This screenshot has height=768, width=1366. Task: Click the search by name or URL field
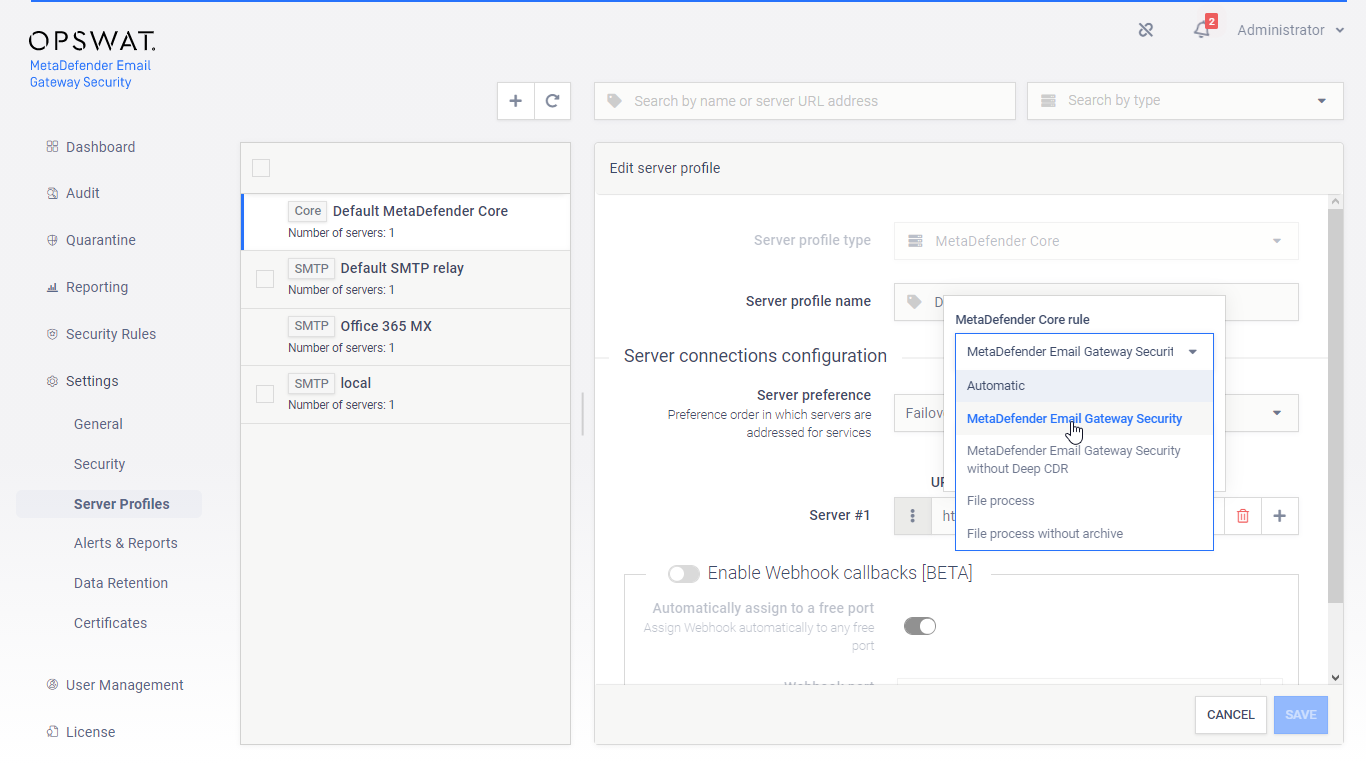[x=805, y=101]
